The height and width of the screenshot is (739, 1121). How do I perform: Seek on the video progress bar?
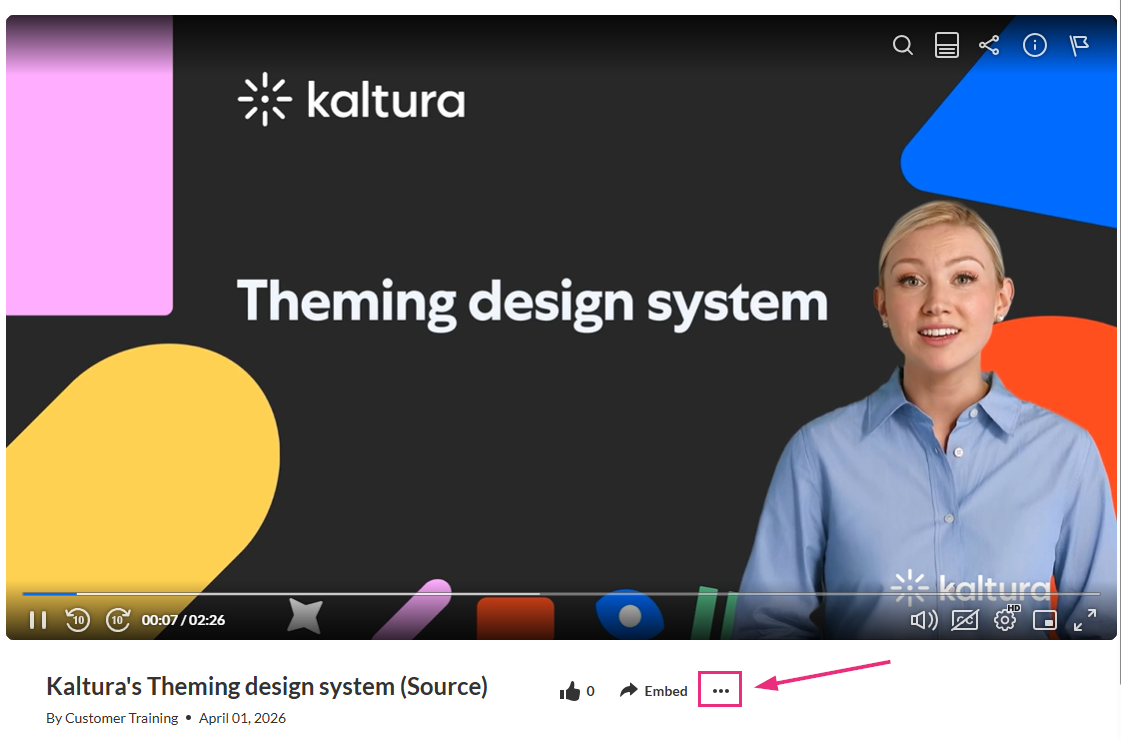[x=560, y=593]
